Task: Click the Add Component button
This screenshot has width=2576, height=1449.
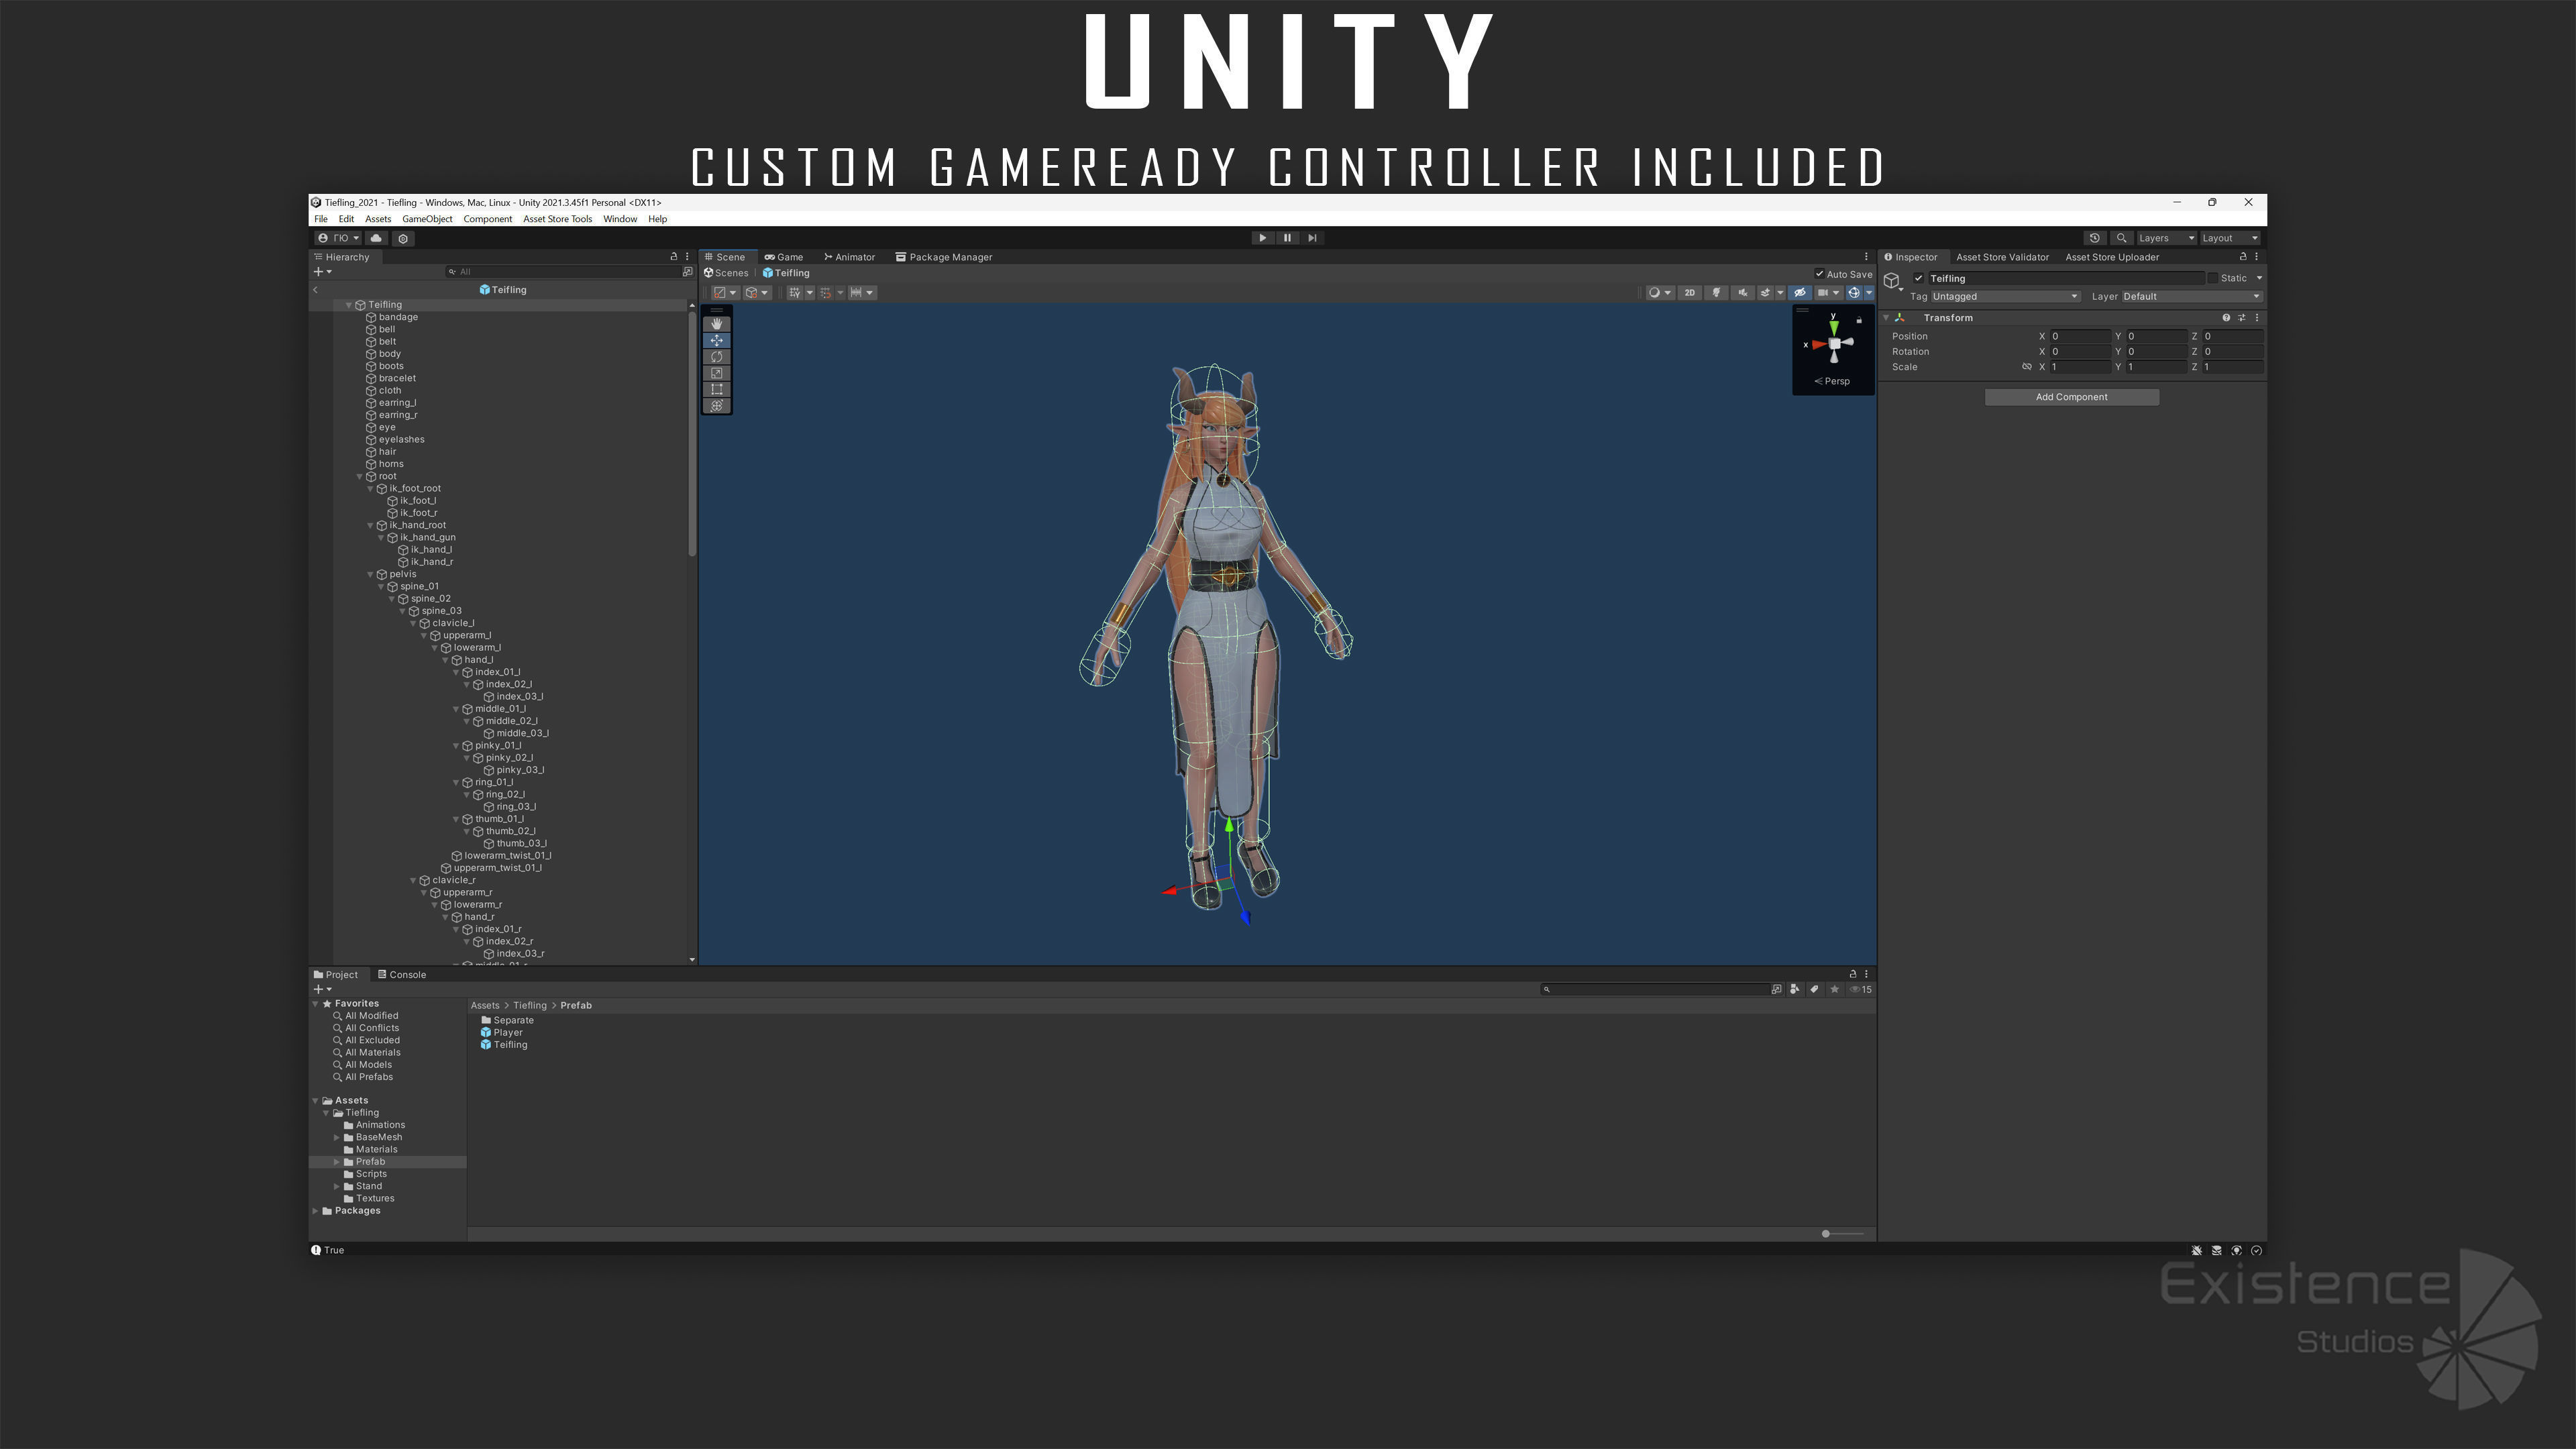Action: [2071, 397]
